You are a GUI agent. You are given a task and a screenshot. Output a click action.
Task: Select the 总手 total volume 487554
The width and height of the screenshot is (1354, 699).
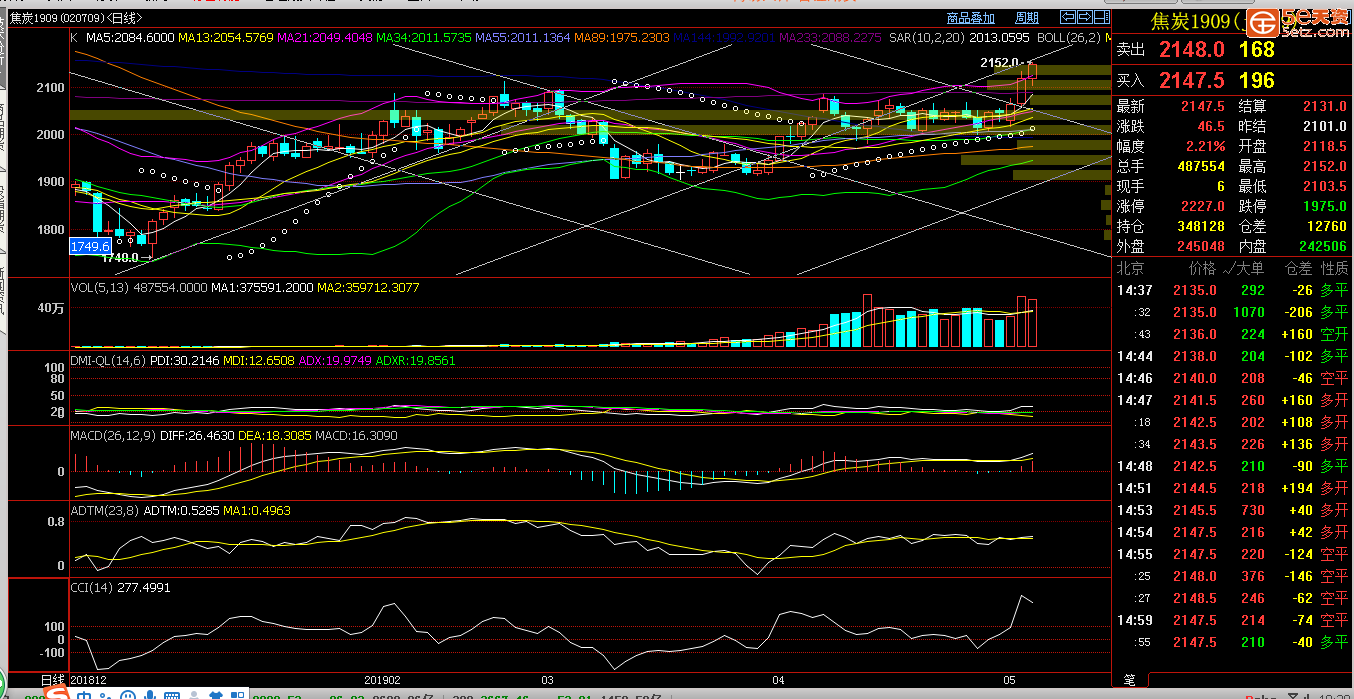point(1199,166)
